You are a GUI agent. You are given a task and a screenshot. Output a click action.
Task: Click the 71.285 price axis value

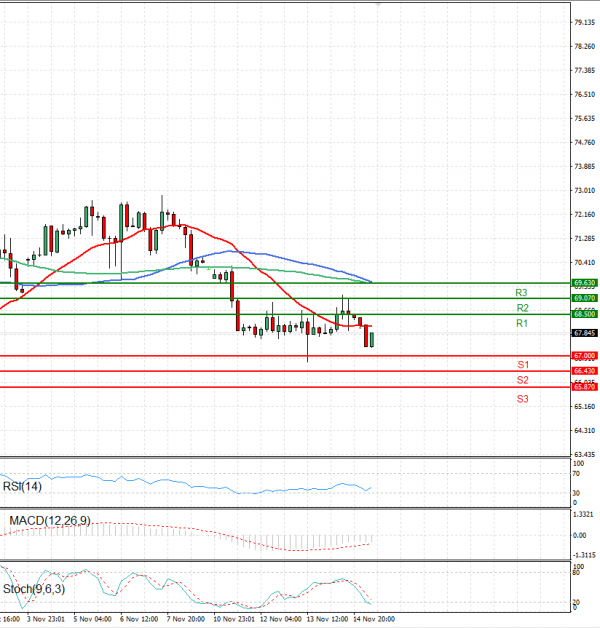point(584,239)
